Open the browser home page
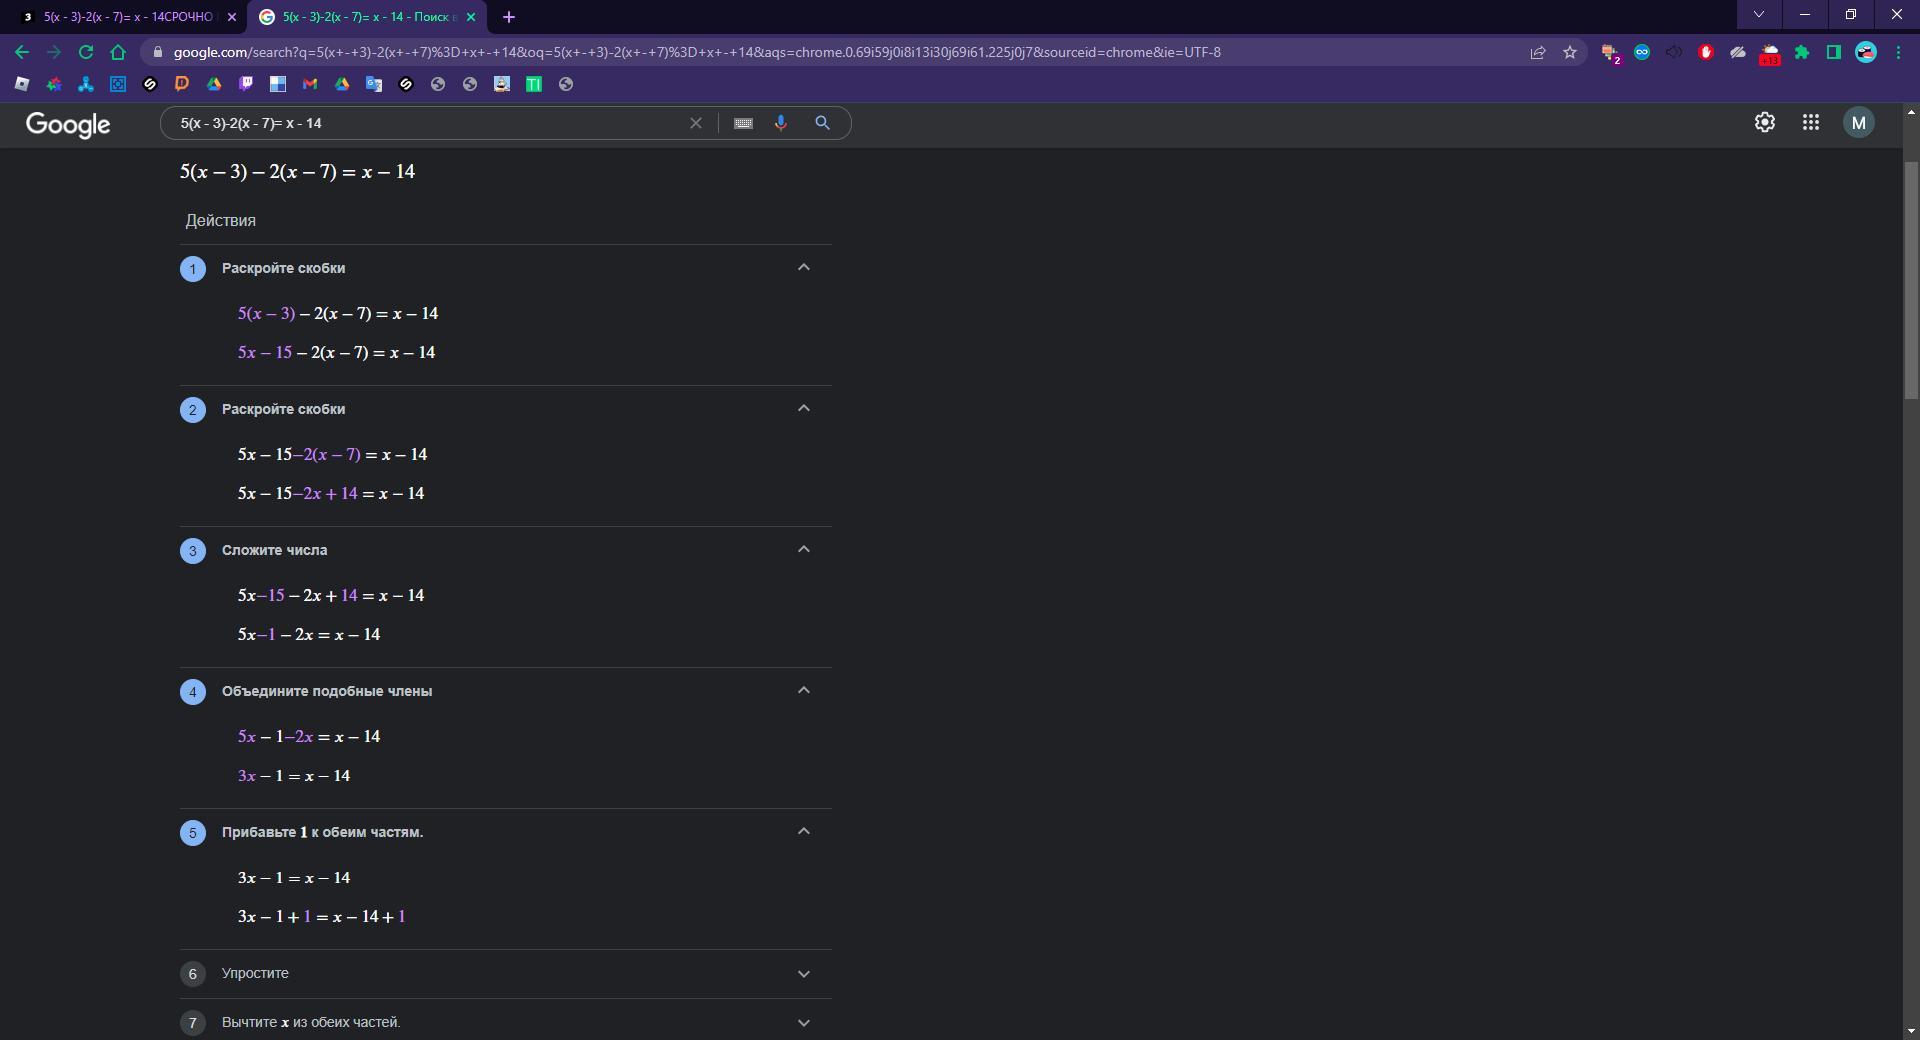 coord(118,52)
